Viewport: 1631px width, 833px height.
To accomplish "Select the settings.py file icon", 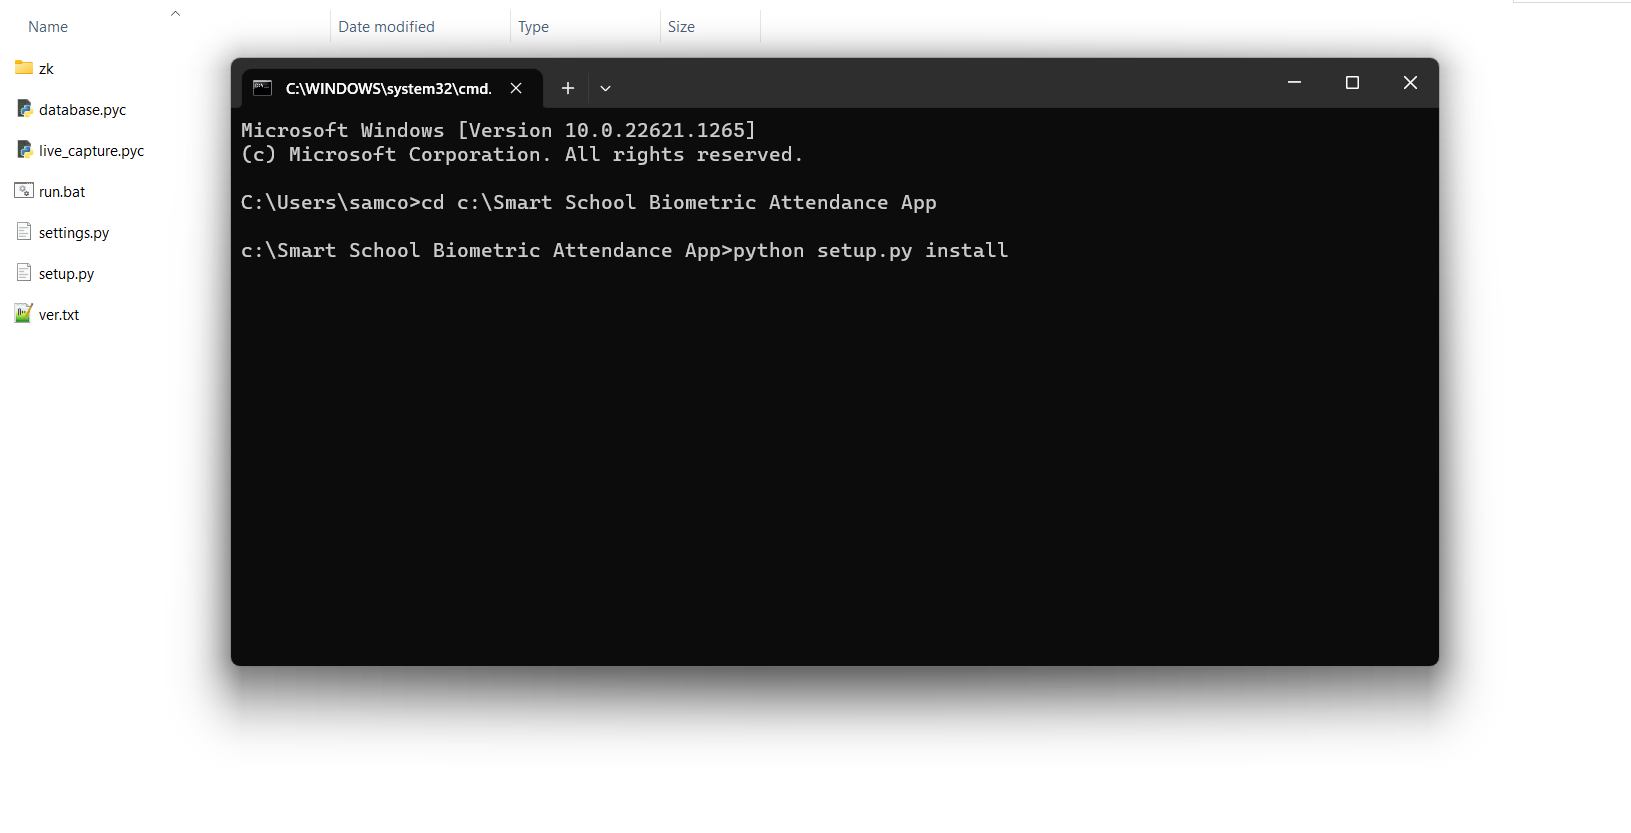I will [24, 232].
